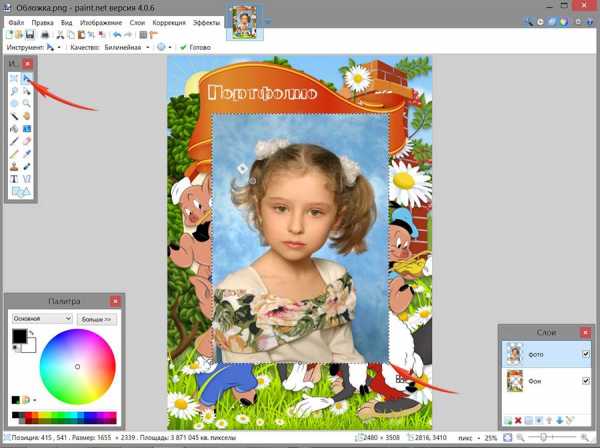Click the Cut scissors toolbar icon
This screenshot has height=448, width=600.
(x=60, y=35)
